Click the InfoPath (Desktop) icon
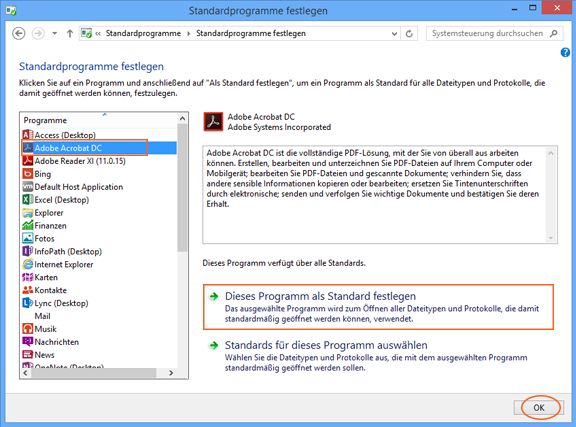This screenshot has width=576, height=427. pos(28,251)
